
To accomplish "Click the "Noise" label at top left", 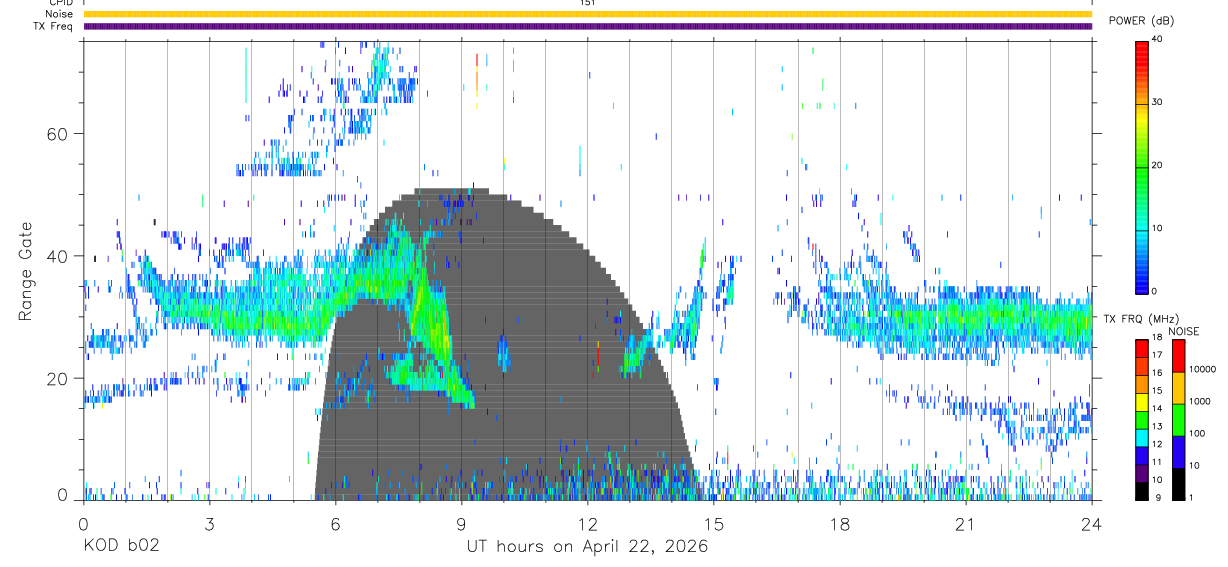I will [x=60, y=14].
